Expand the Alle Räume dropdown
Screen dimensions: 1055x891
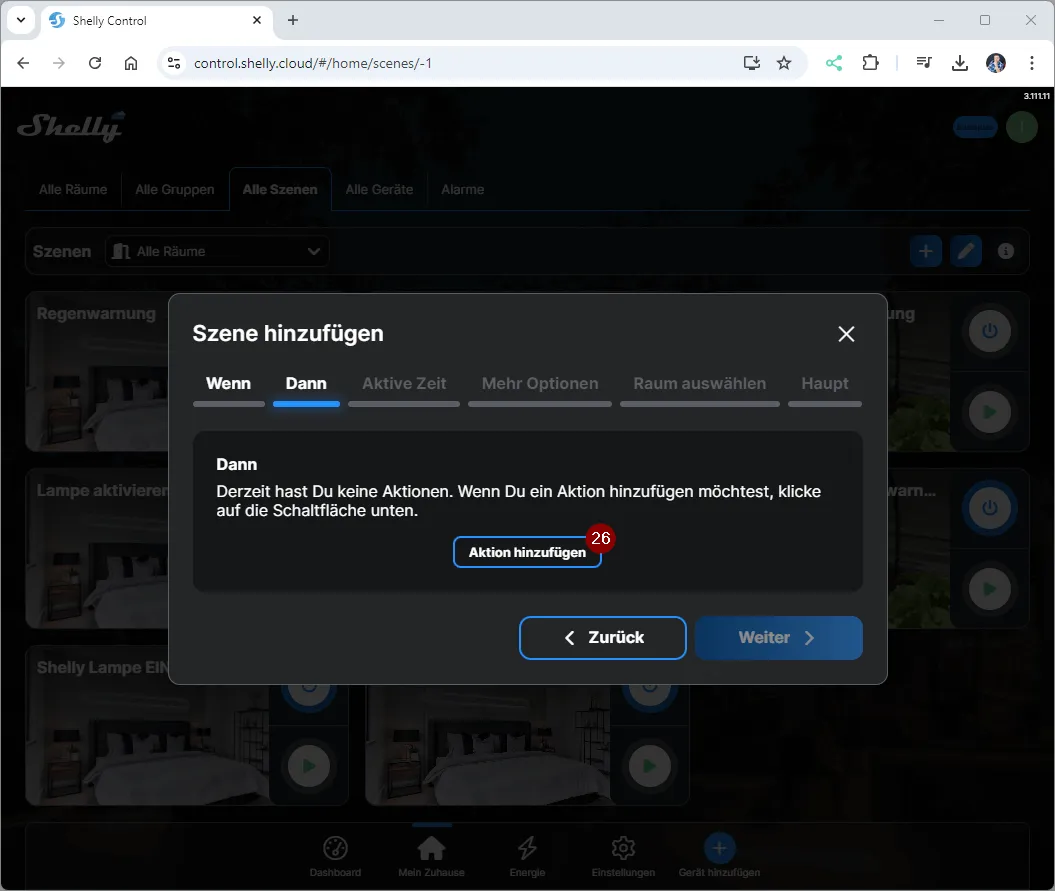(x=217, y=251)
